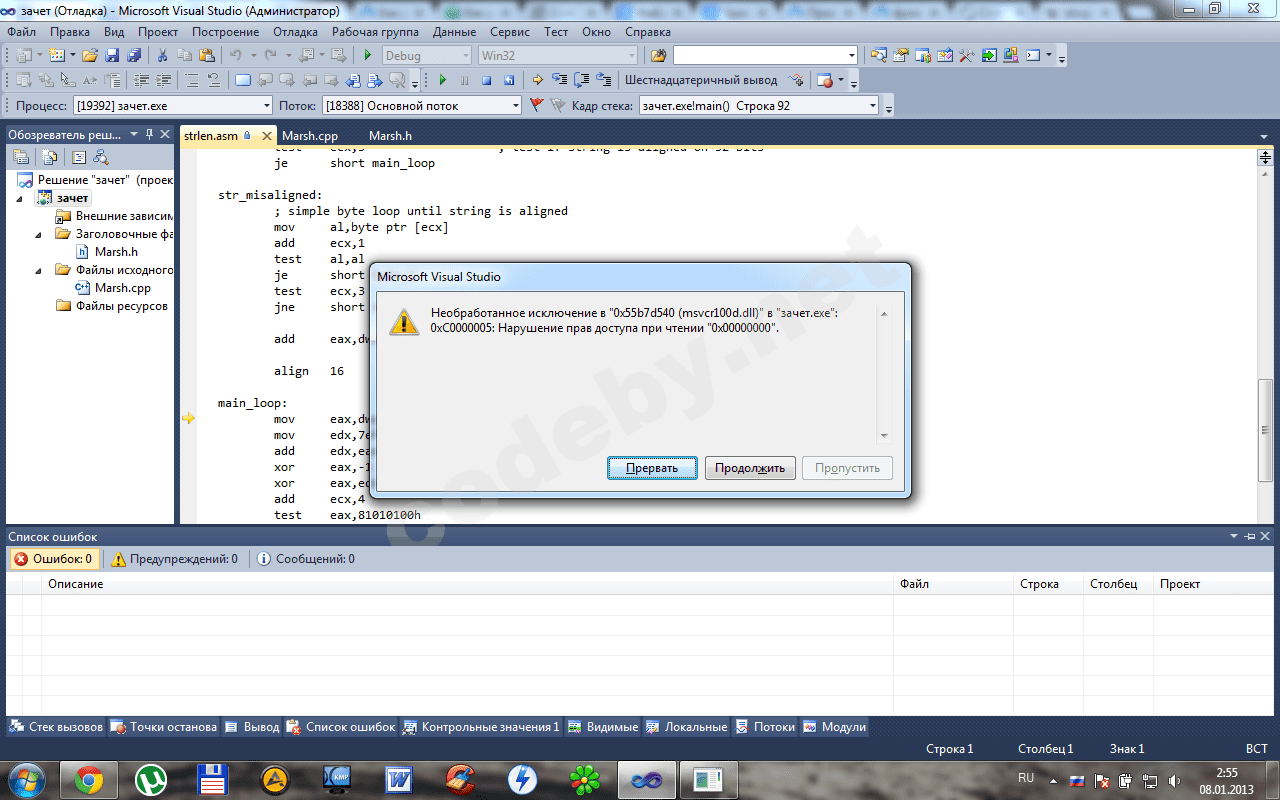1280x800 pixels.
Task: Toggle the Messages filter in Error List
Action: (305, 559)
